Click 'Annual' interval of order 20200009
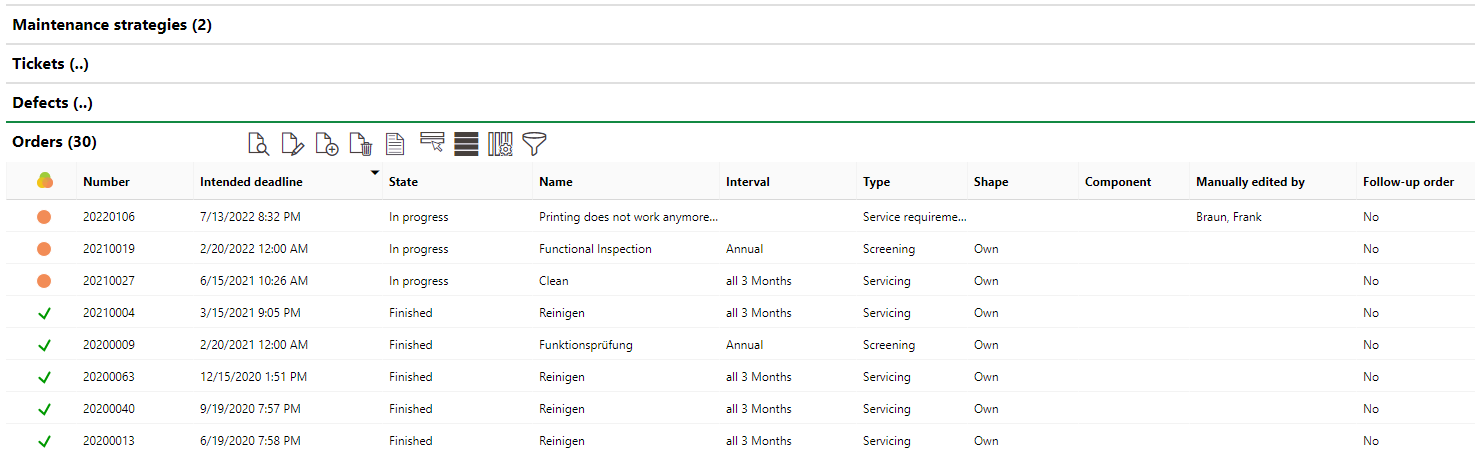Screen dimensions: 1475x455 click(745, 345)
